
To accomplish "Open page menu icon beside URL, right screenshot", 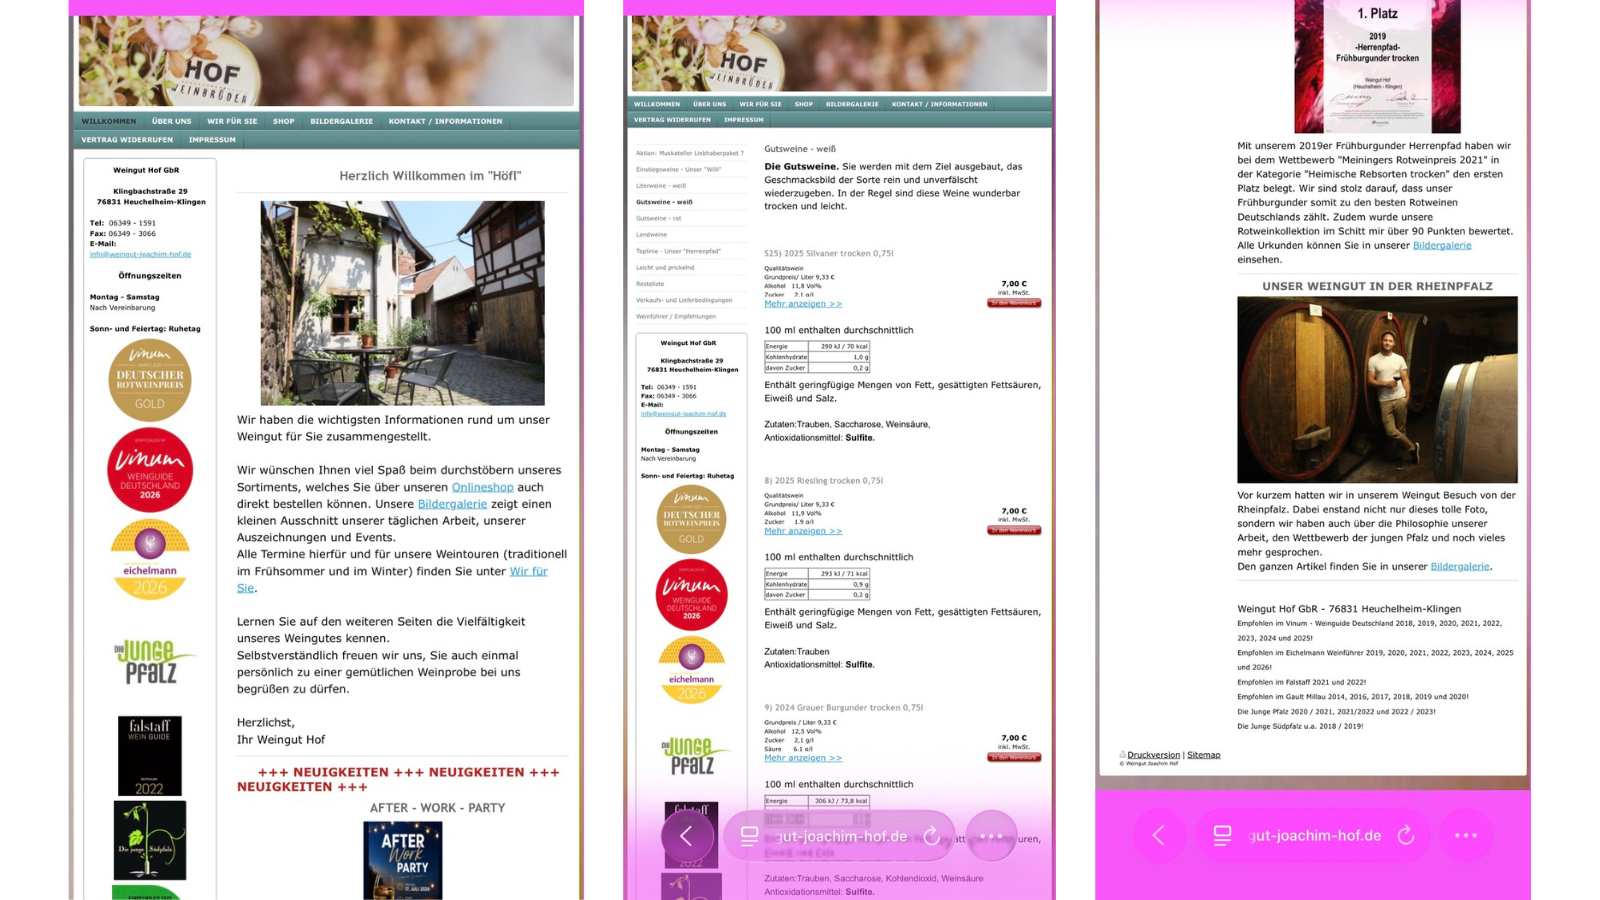I will (1222, 835).
